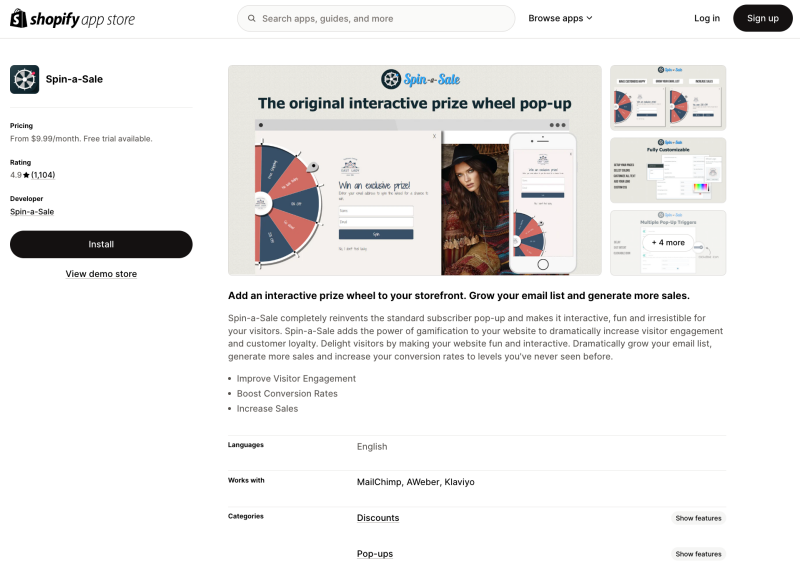
Task: Click the Shopify app store logo
Action: tap(72, 19)
